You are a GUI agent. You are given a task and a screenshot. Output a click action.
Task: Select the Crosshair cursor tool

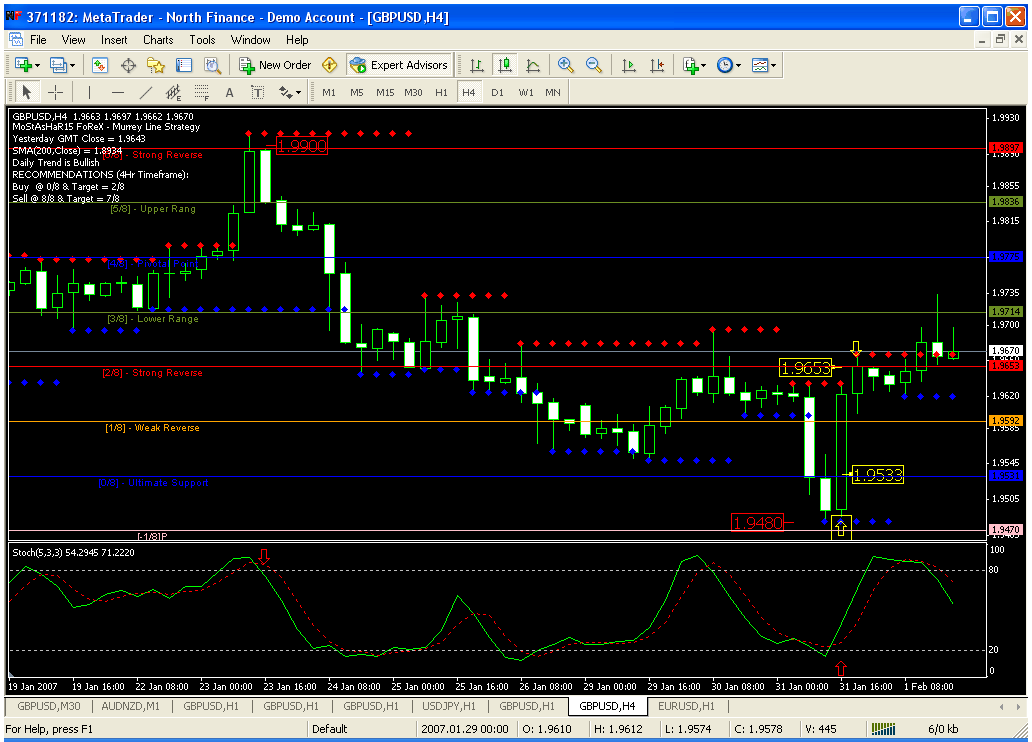click(x=56, y=93)
